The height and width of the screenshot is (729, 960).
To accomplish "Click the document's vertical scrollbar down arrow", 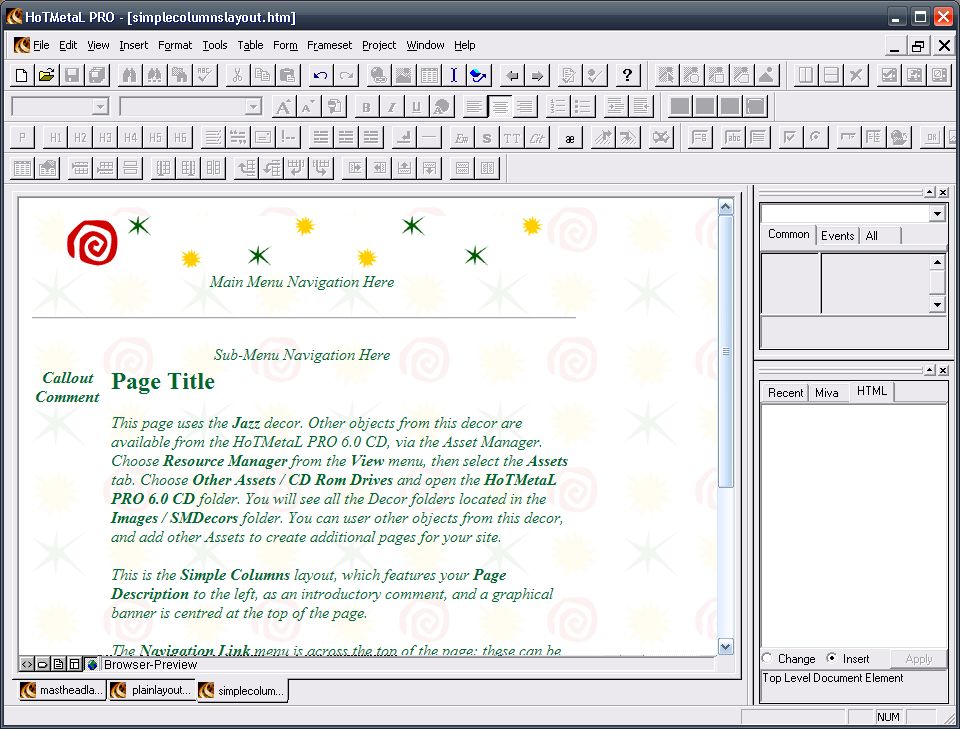I will tap(726, 647).
